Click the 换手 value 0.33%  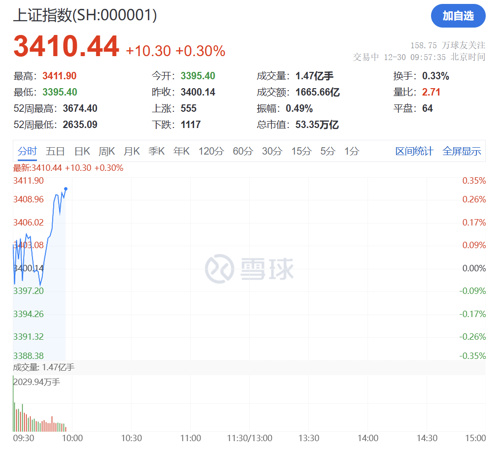435,76
